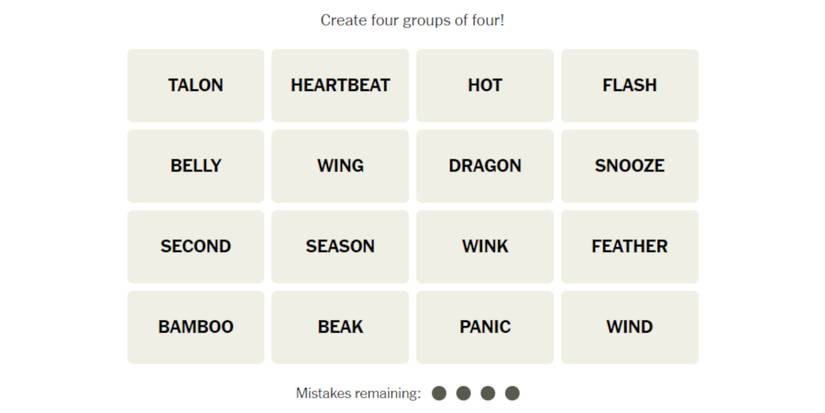This screenshot has width=825, height=413.
Task: Click the BELLY word tile
Action: (x=196, y=166)
